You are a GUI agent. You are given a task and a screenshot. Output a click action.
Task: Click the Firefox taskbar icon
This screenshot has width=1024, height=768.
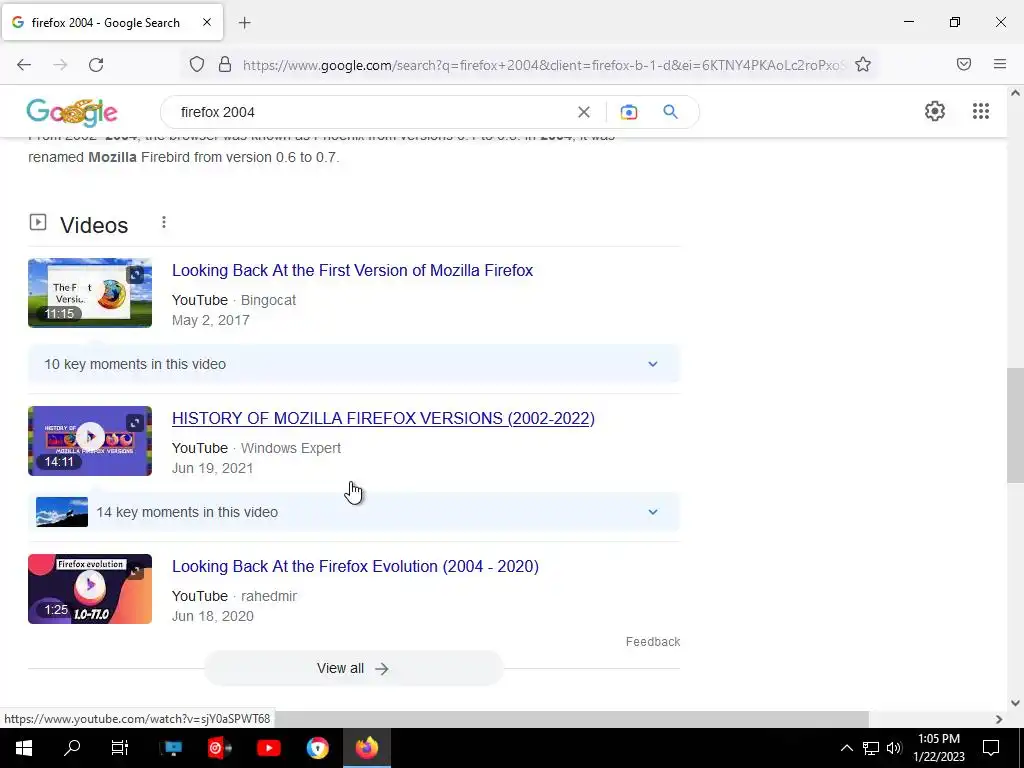click(367, 748)
